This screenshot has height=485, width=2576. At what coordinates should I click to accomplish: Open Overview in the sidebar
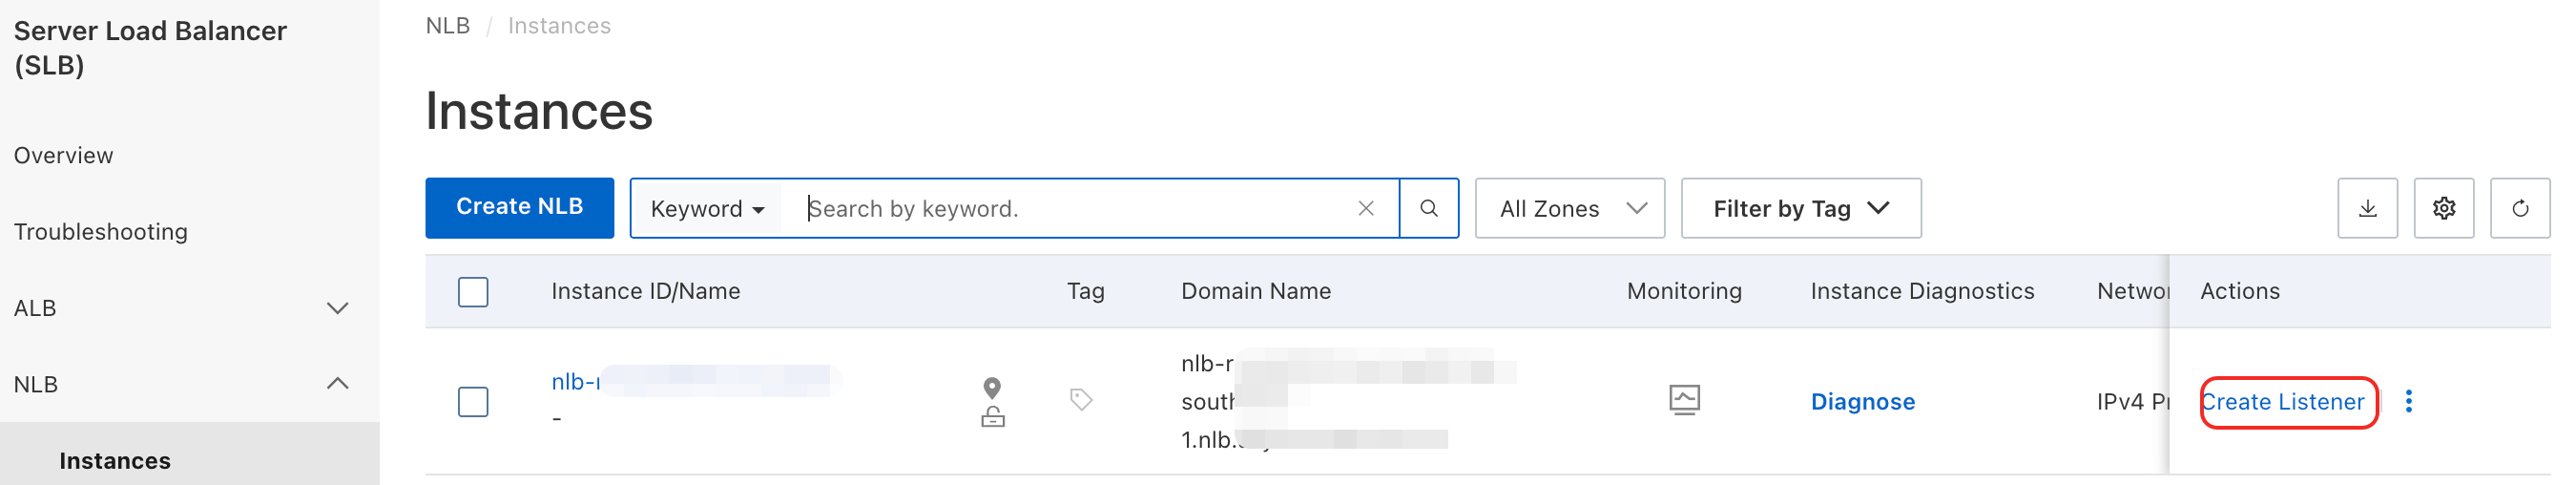tap(64, 155)
